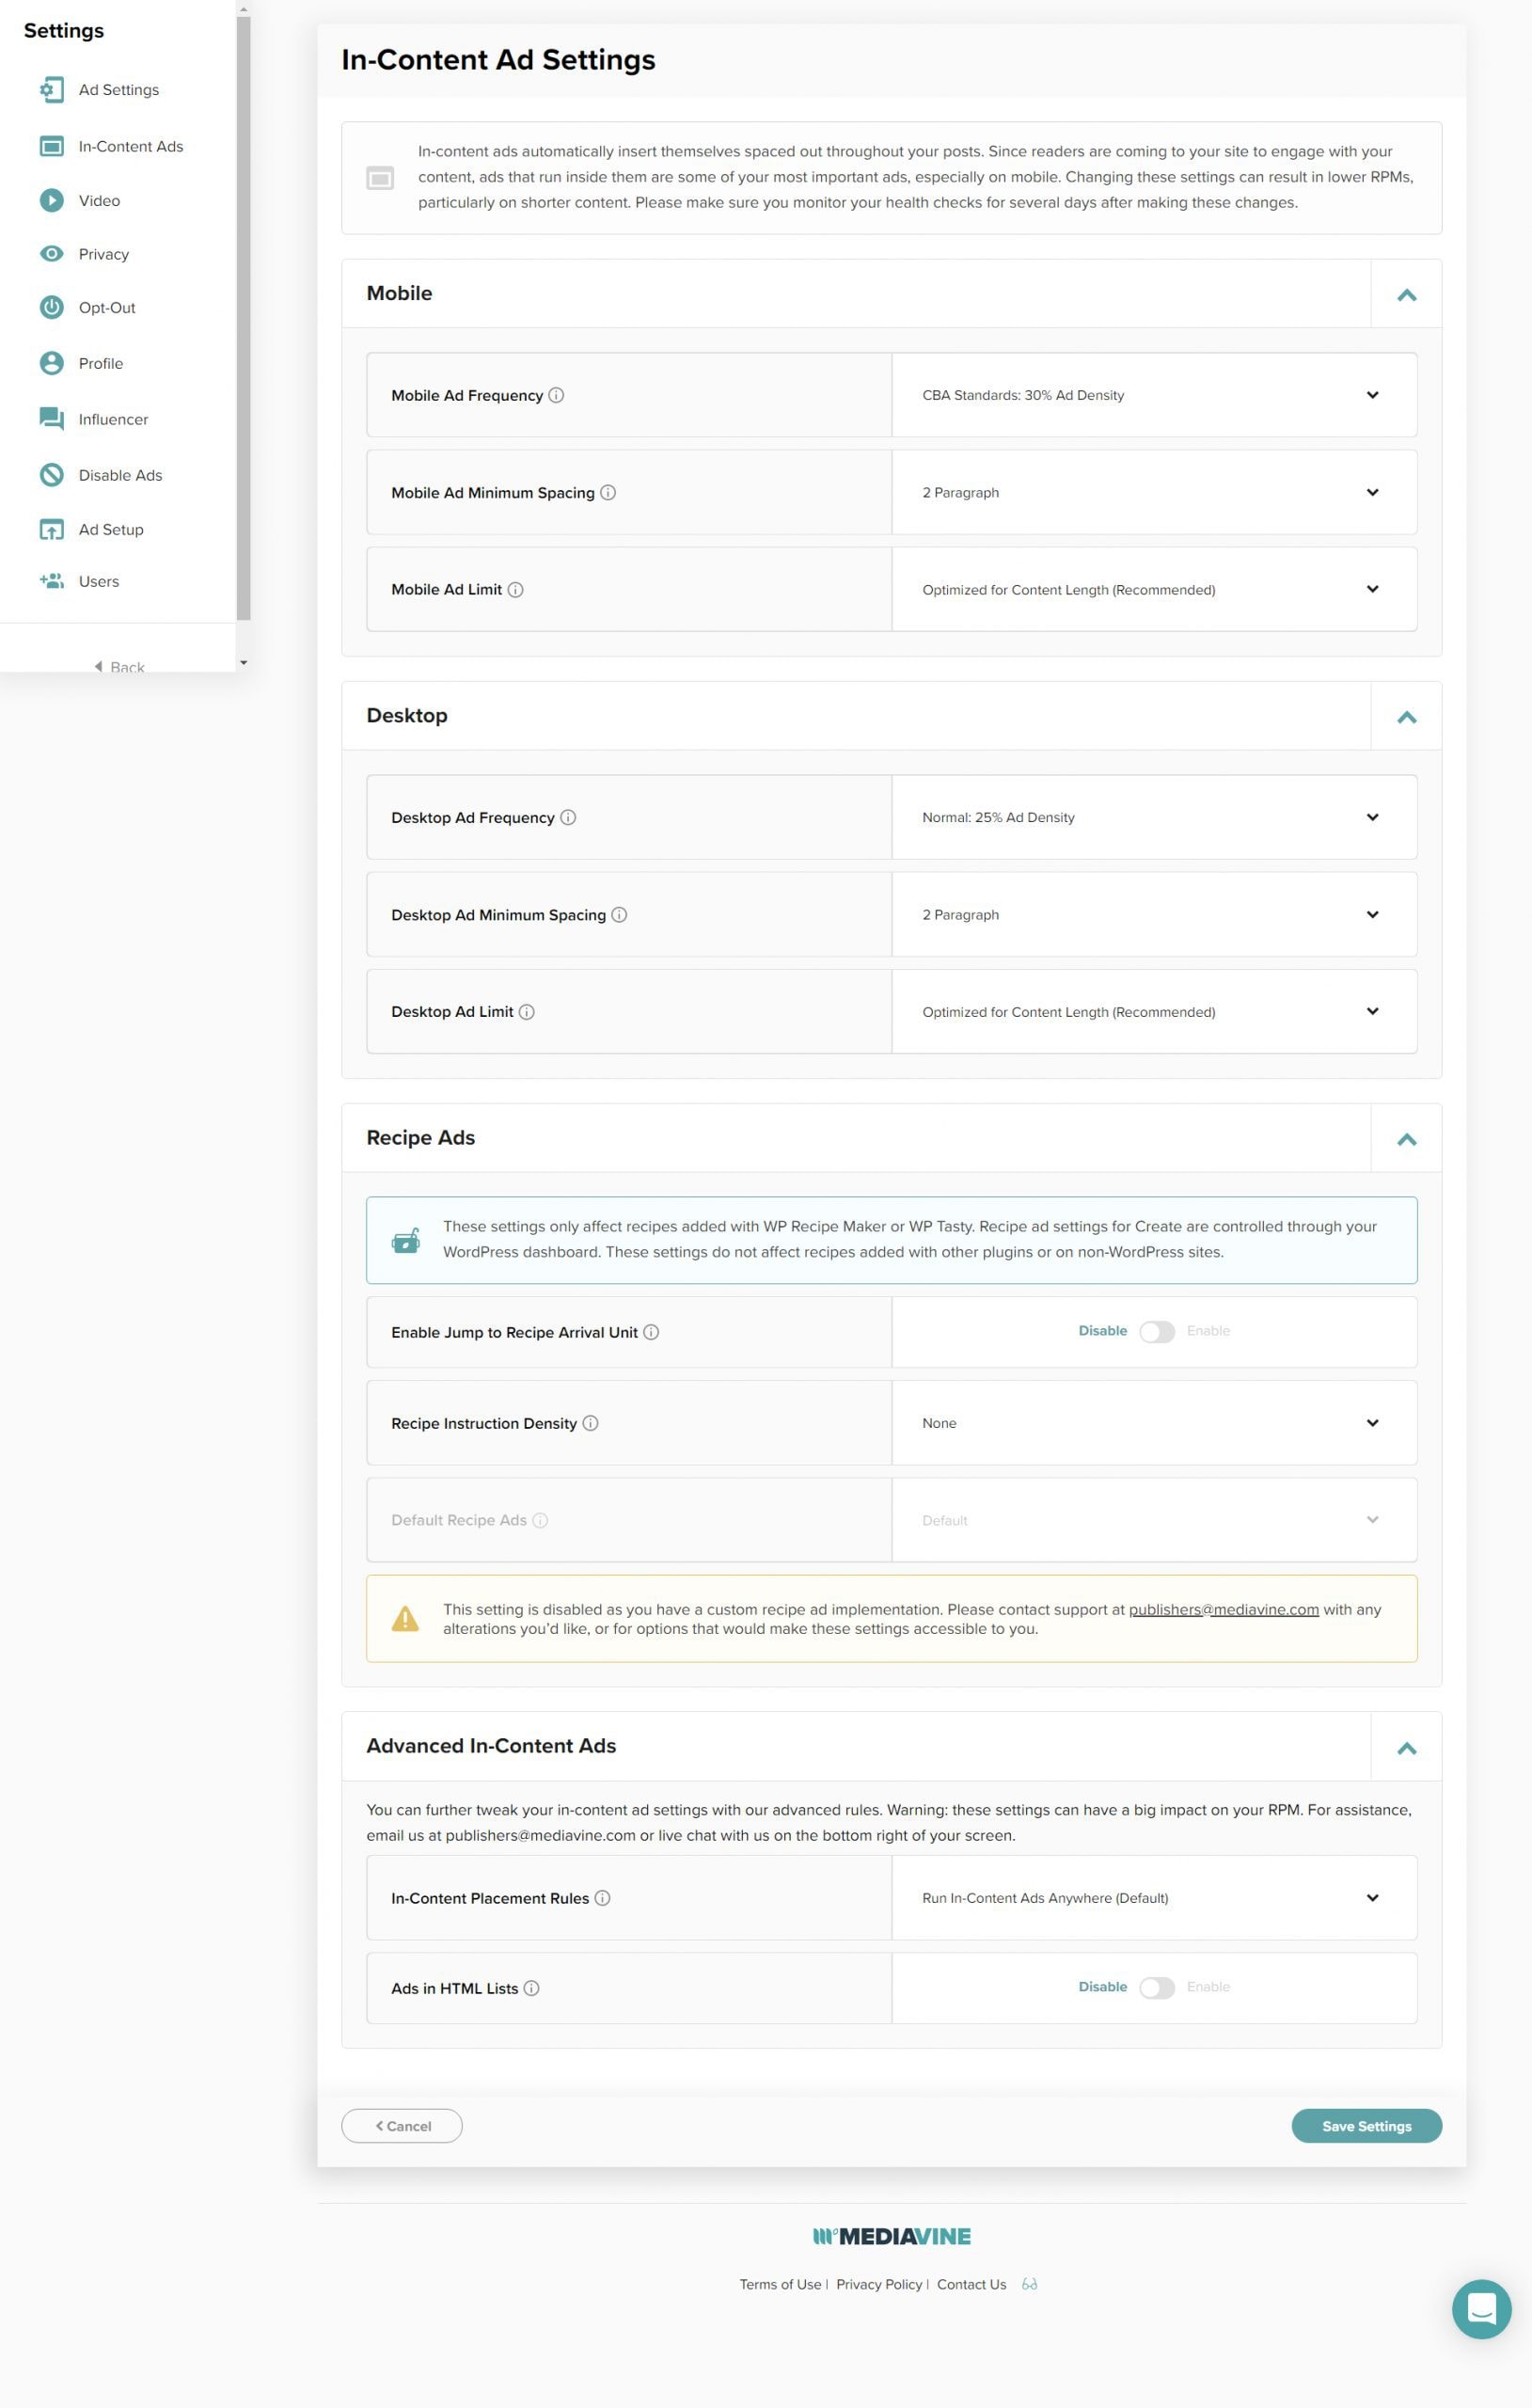Click info icon next to Desktop Ad Frequency

click(568, 817)
